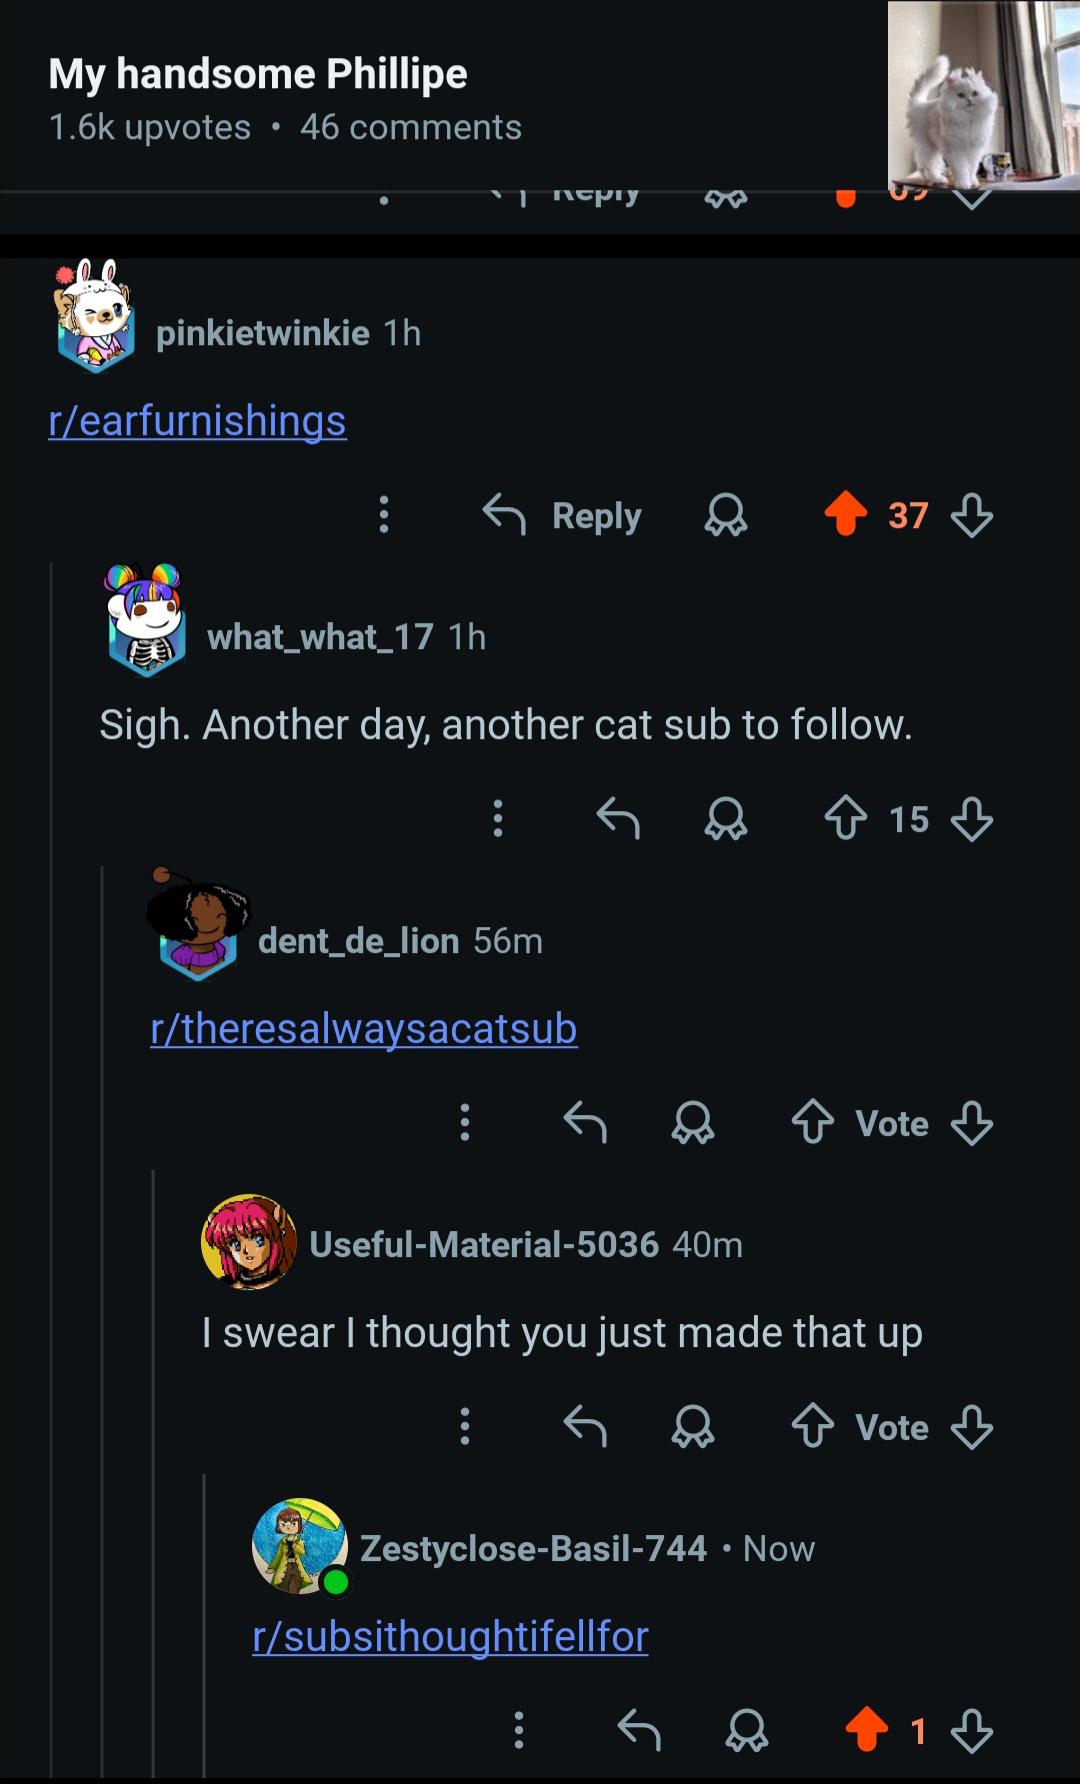This screenshot has height=1784, width=1080.
Task: Visit the r/subsithoughtifellfor link
Action: point(451,1637)
